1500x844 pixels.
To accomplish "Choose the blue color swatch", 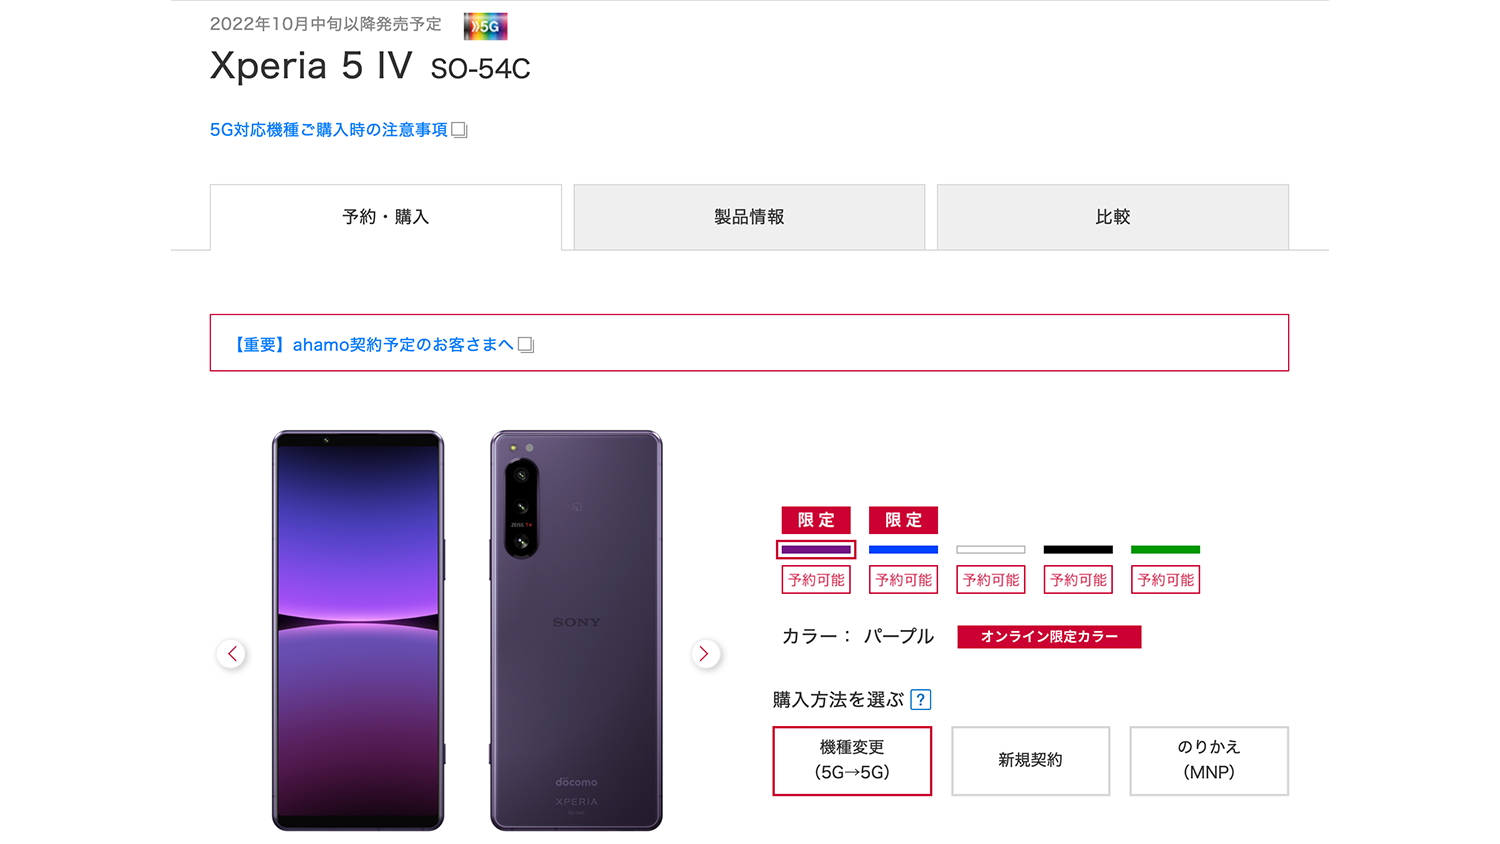I will pyautogui.click(x=903, y=549).
